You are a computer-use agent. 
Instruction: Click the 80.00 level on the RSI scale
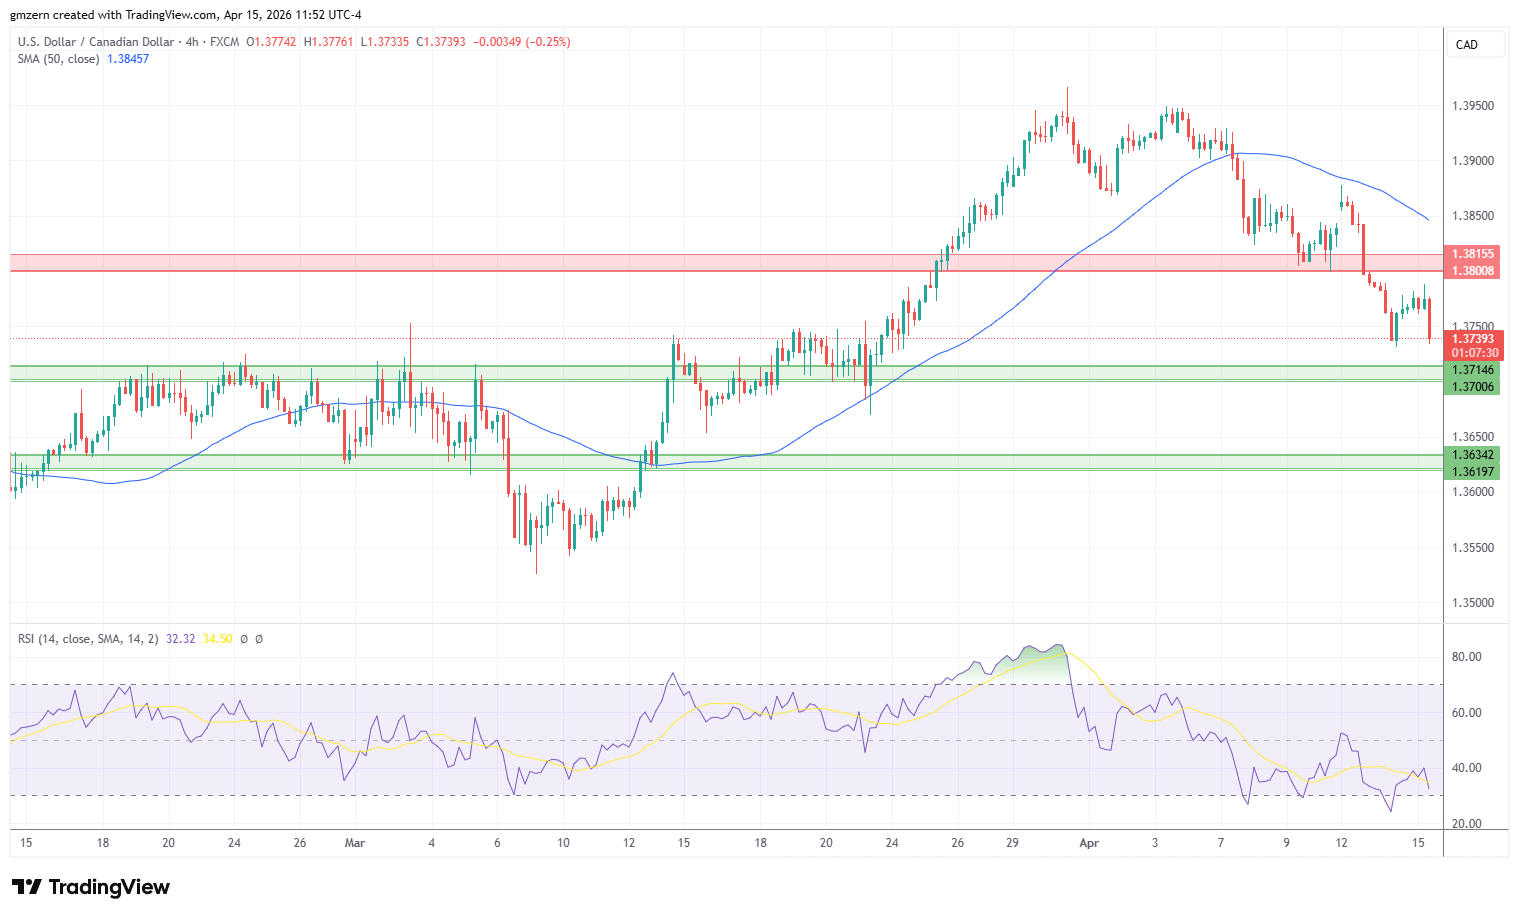tap(1467, 657)
